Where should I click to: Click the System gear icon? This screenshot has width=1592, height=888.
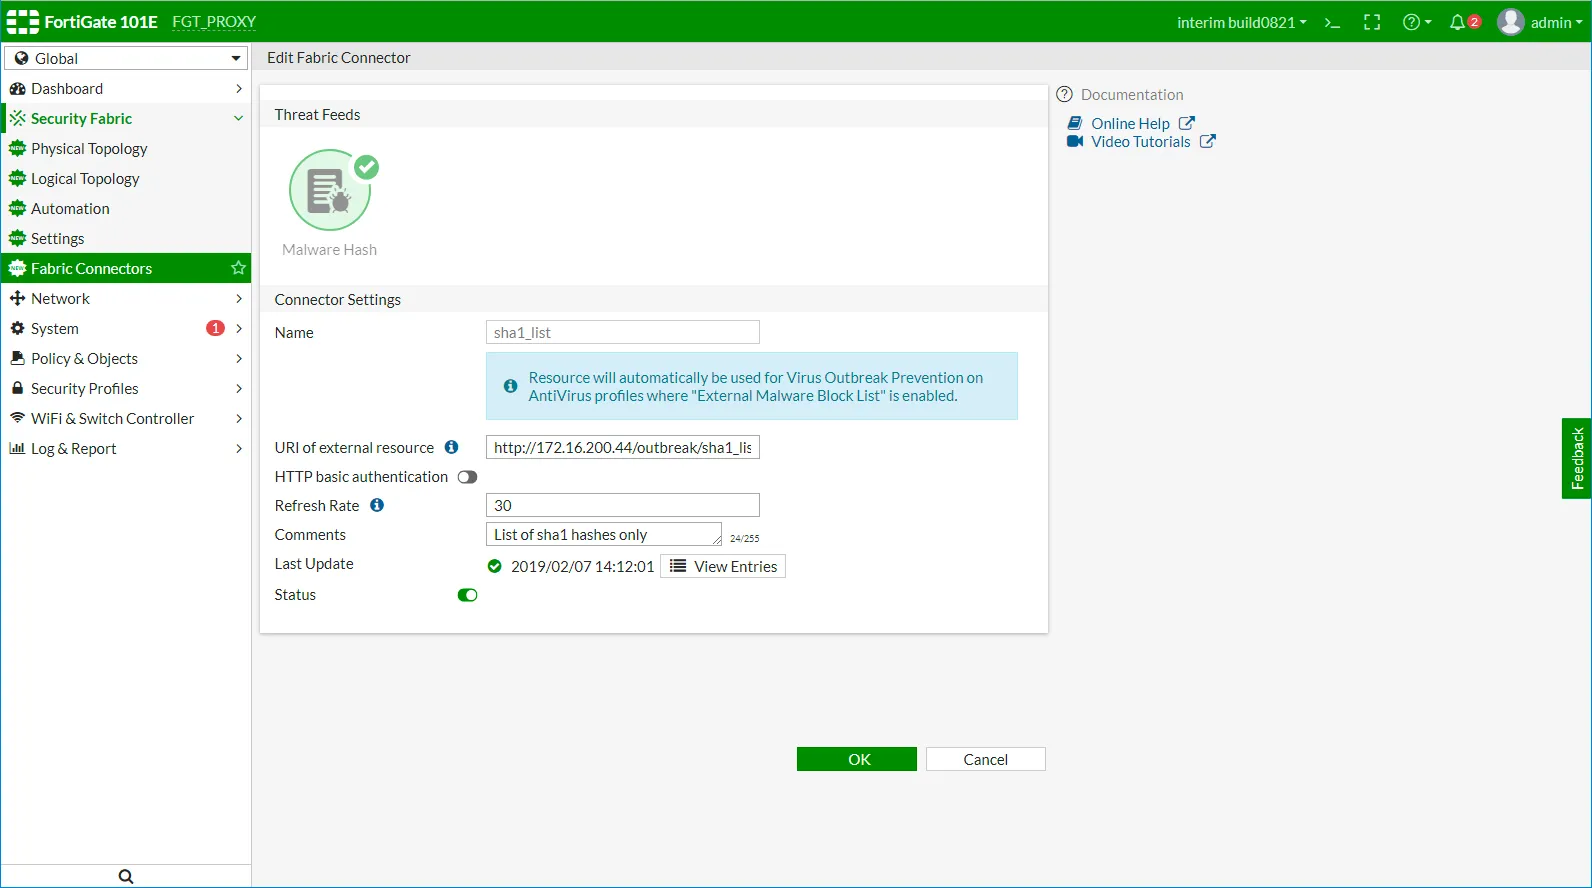point(17,328)
